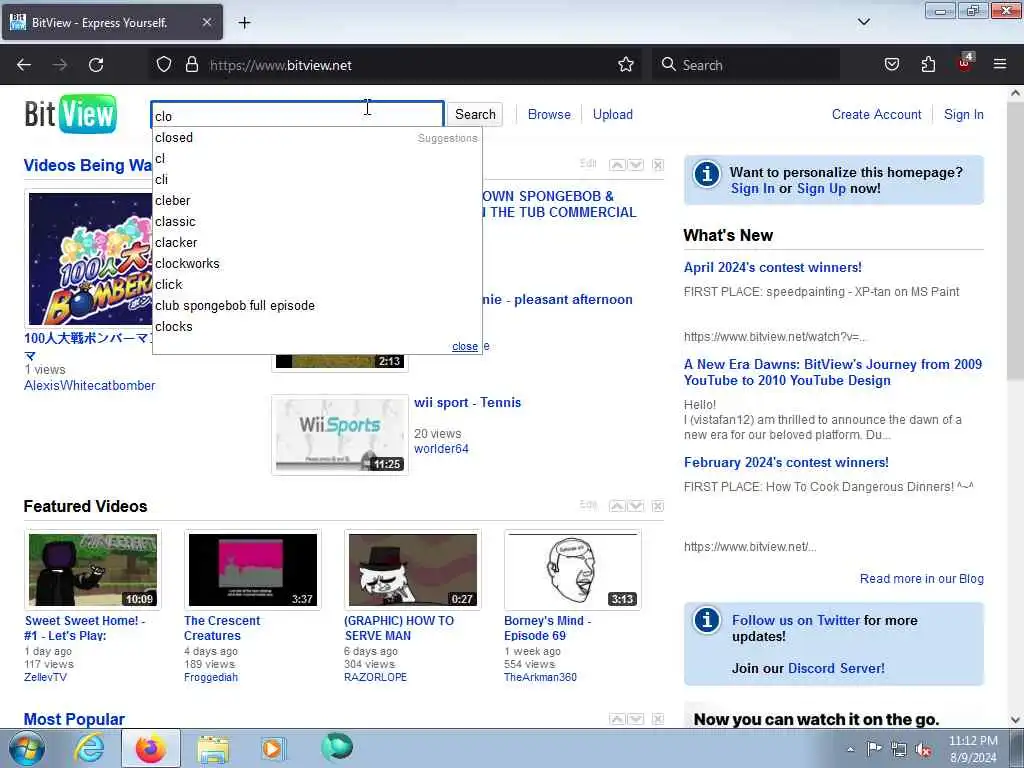
Task: Reload the page with the refresh icon
Action: [x=96, y=65]
